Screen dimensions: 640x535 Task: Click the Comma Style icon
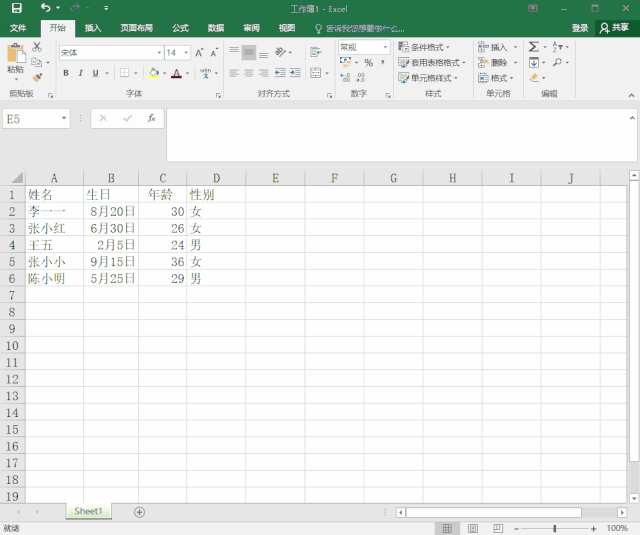click(383, 62)
